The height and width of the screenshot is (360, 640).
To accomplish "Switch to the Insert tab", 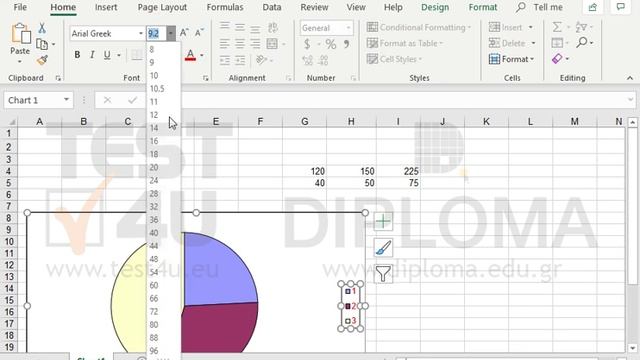I will pos(106,7).
